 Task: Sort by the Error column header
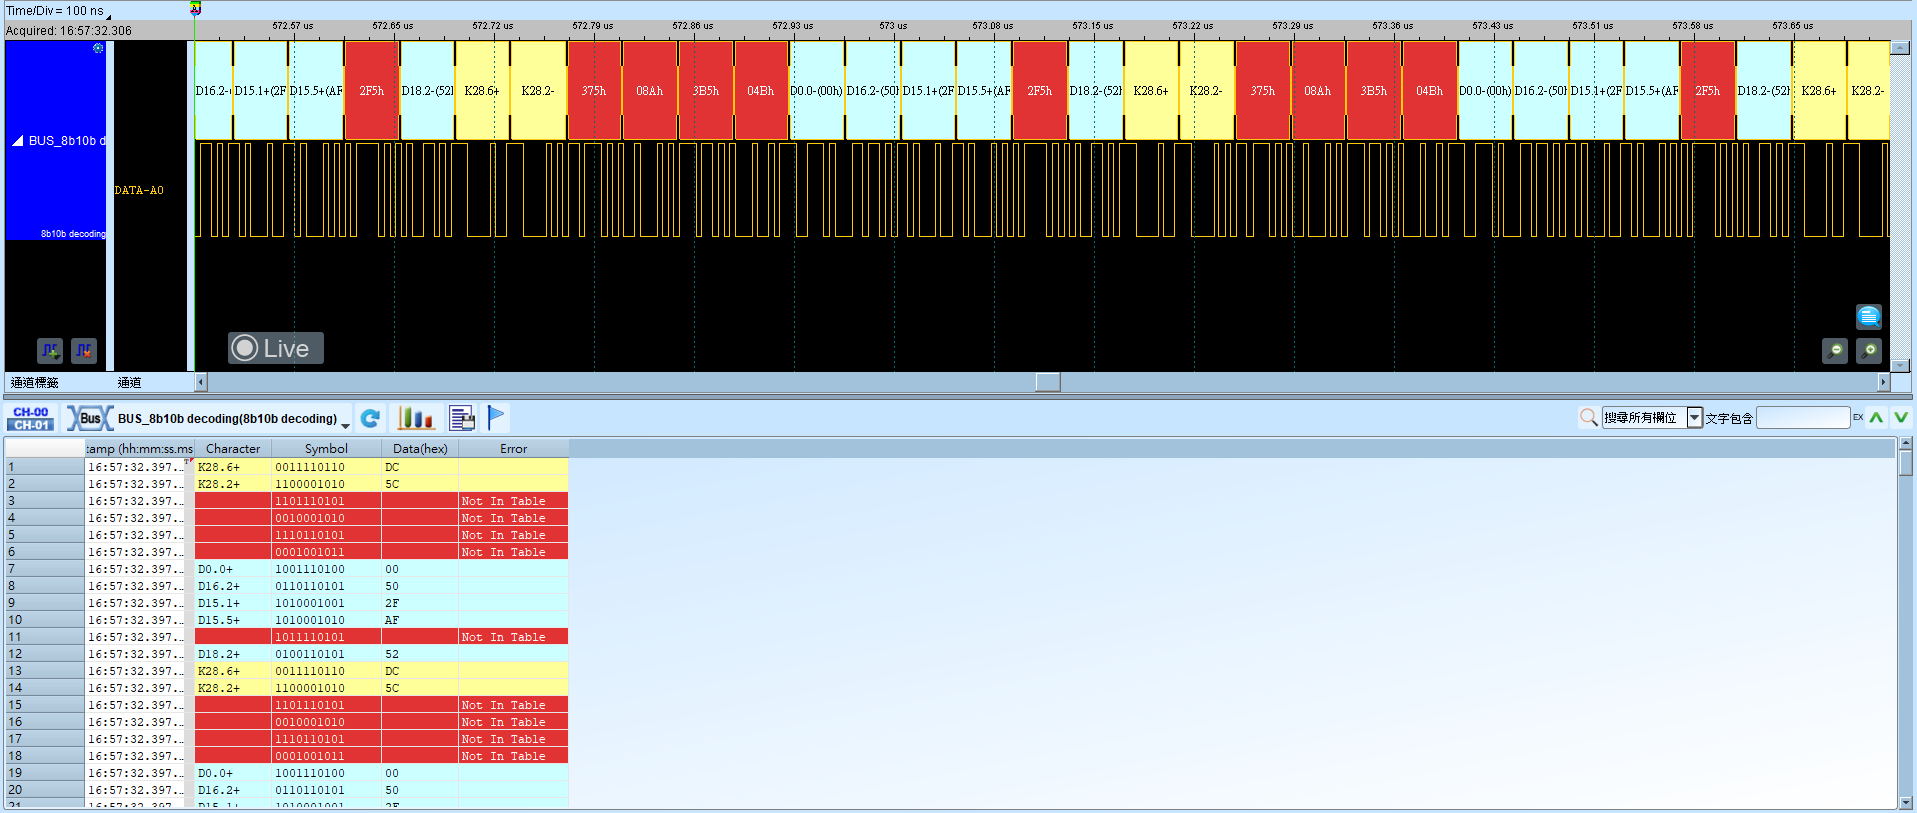(x=513, y=449)
